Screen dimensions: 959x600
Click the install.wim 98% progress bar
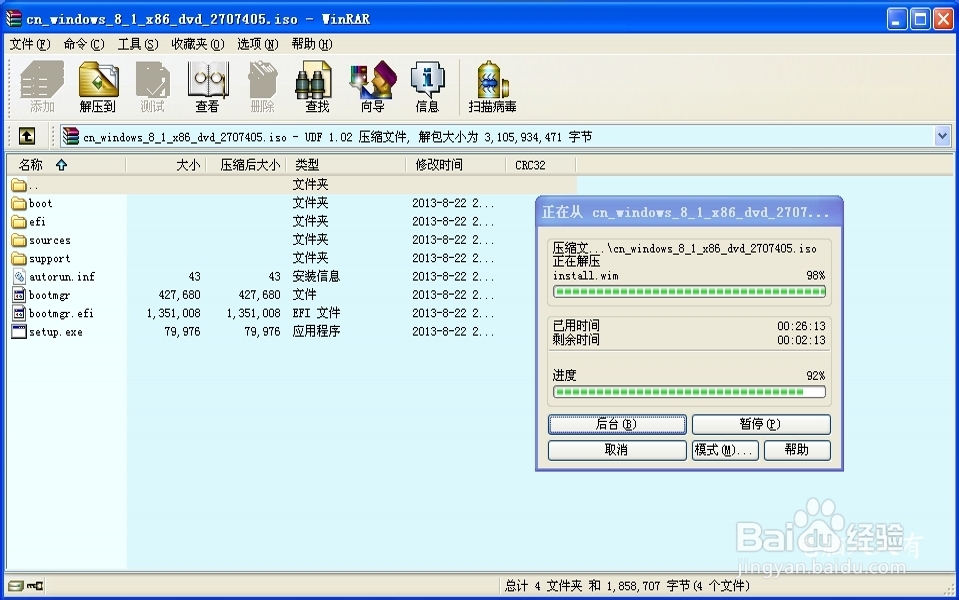pos(689,292)
